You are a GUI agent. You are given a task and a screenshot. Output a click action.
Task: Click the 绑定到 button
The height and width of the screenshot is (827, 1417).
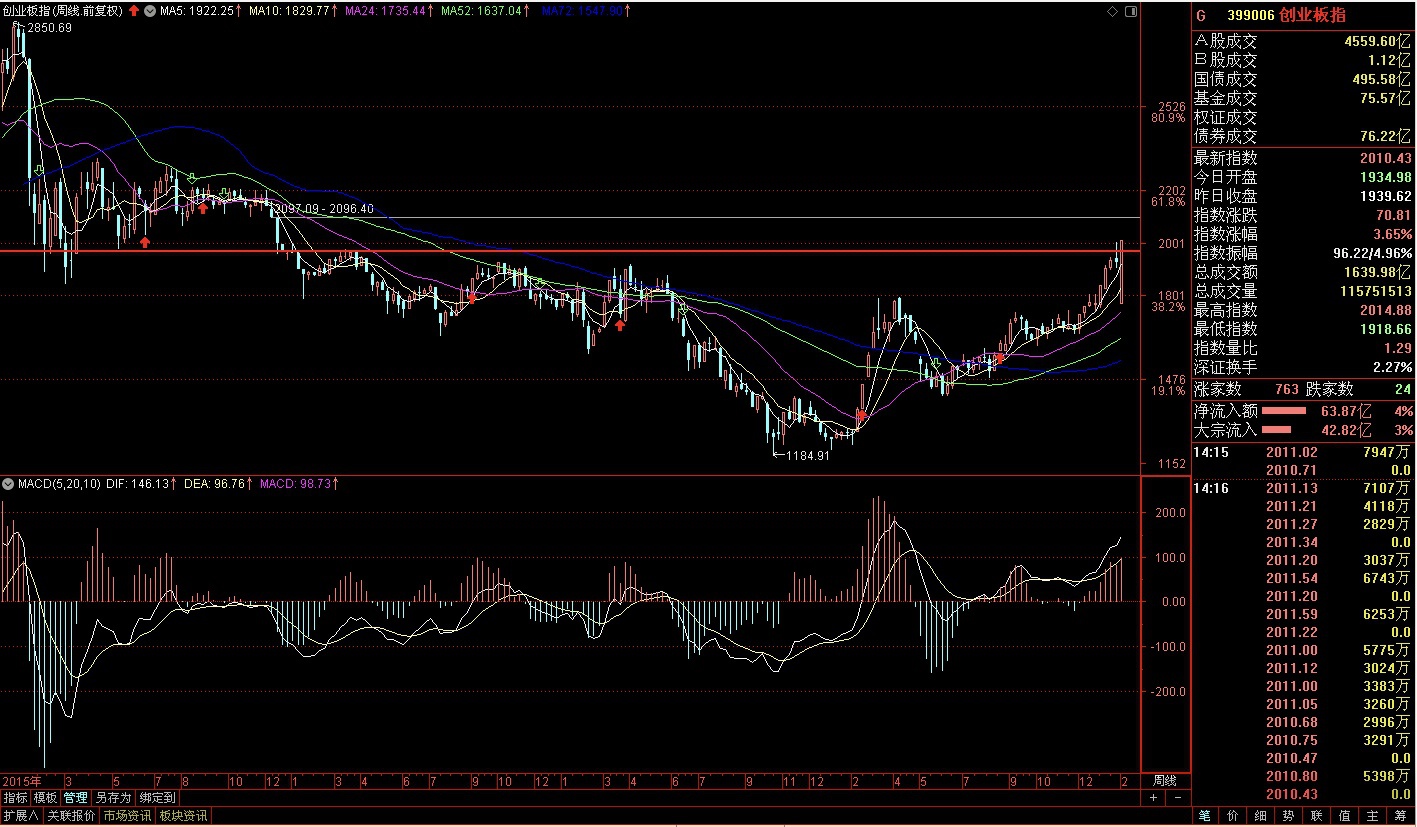click(157, 798)
